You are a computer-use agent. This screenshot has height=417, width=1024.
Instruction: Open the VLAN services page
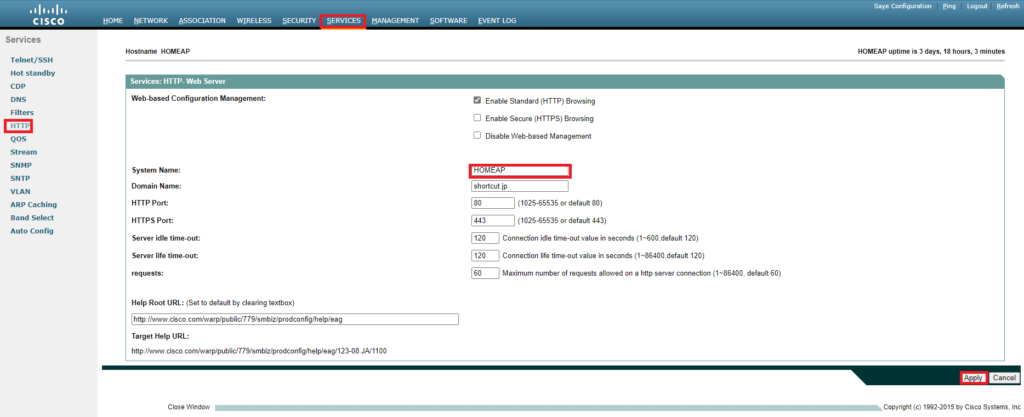pyautogui.click(x=20, y=192)
